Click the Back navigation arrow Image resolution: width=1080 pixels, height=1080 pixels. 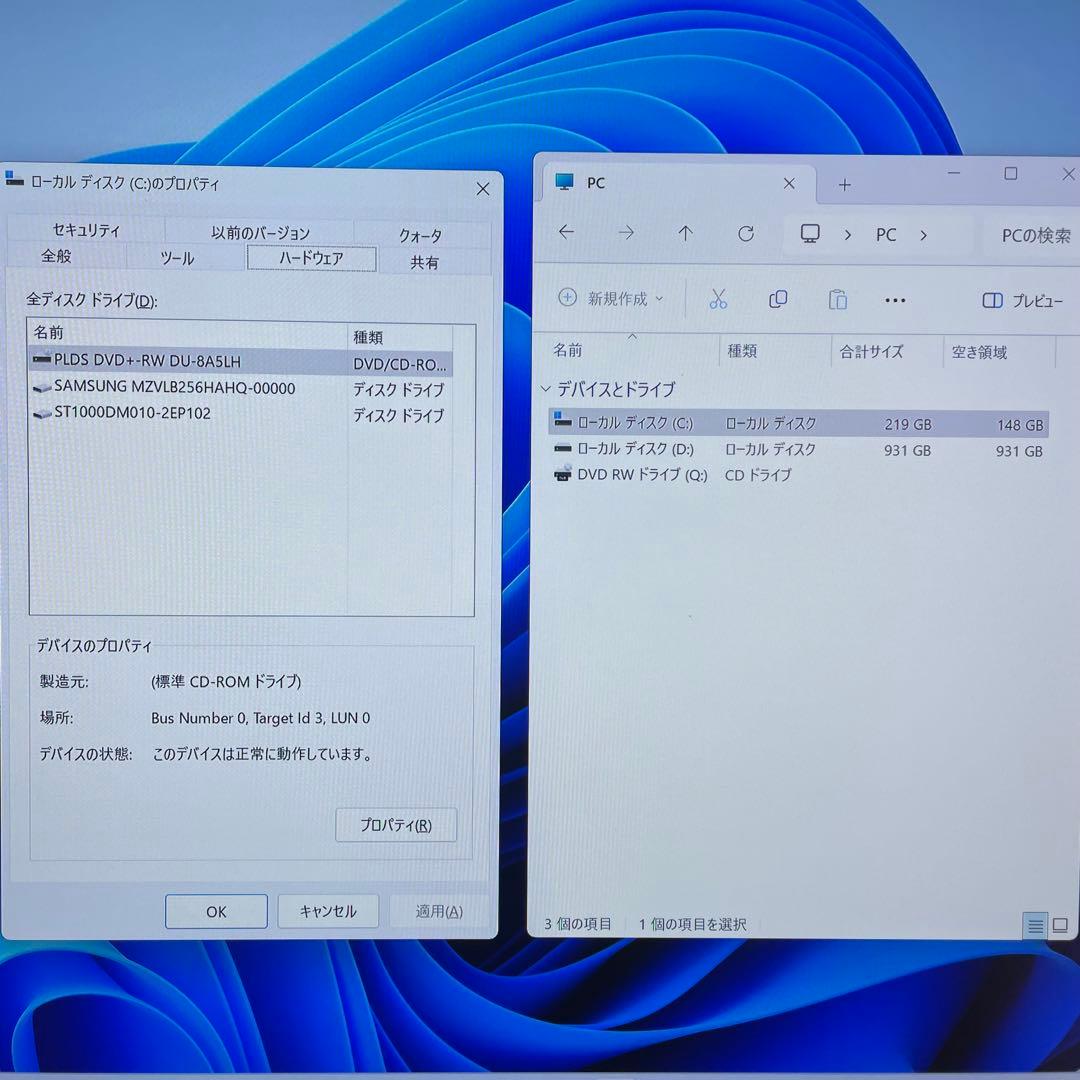click(566, 232)
